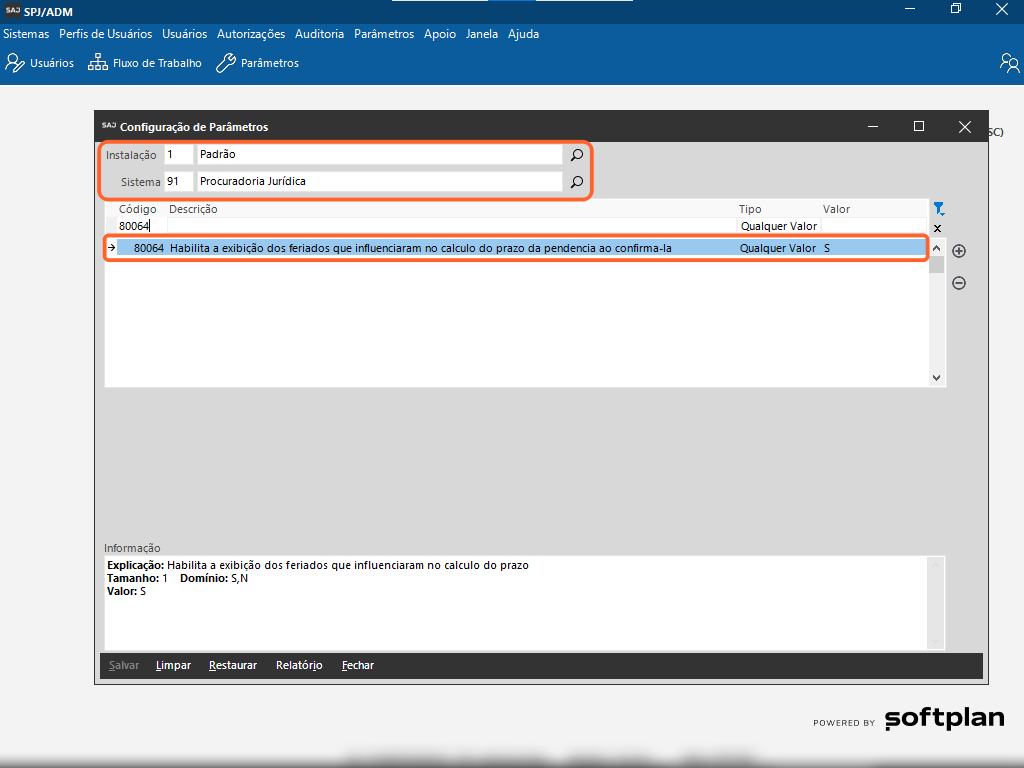
Task: Open the Sistemas menu
Action: tap(26, 34)
